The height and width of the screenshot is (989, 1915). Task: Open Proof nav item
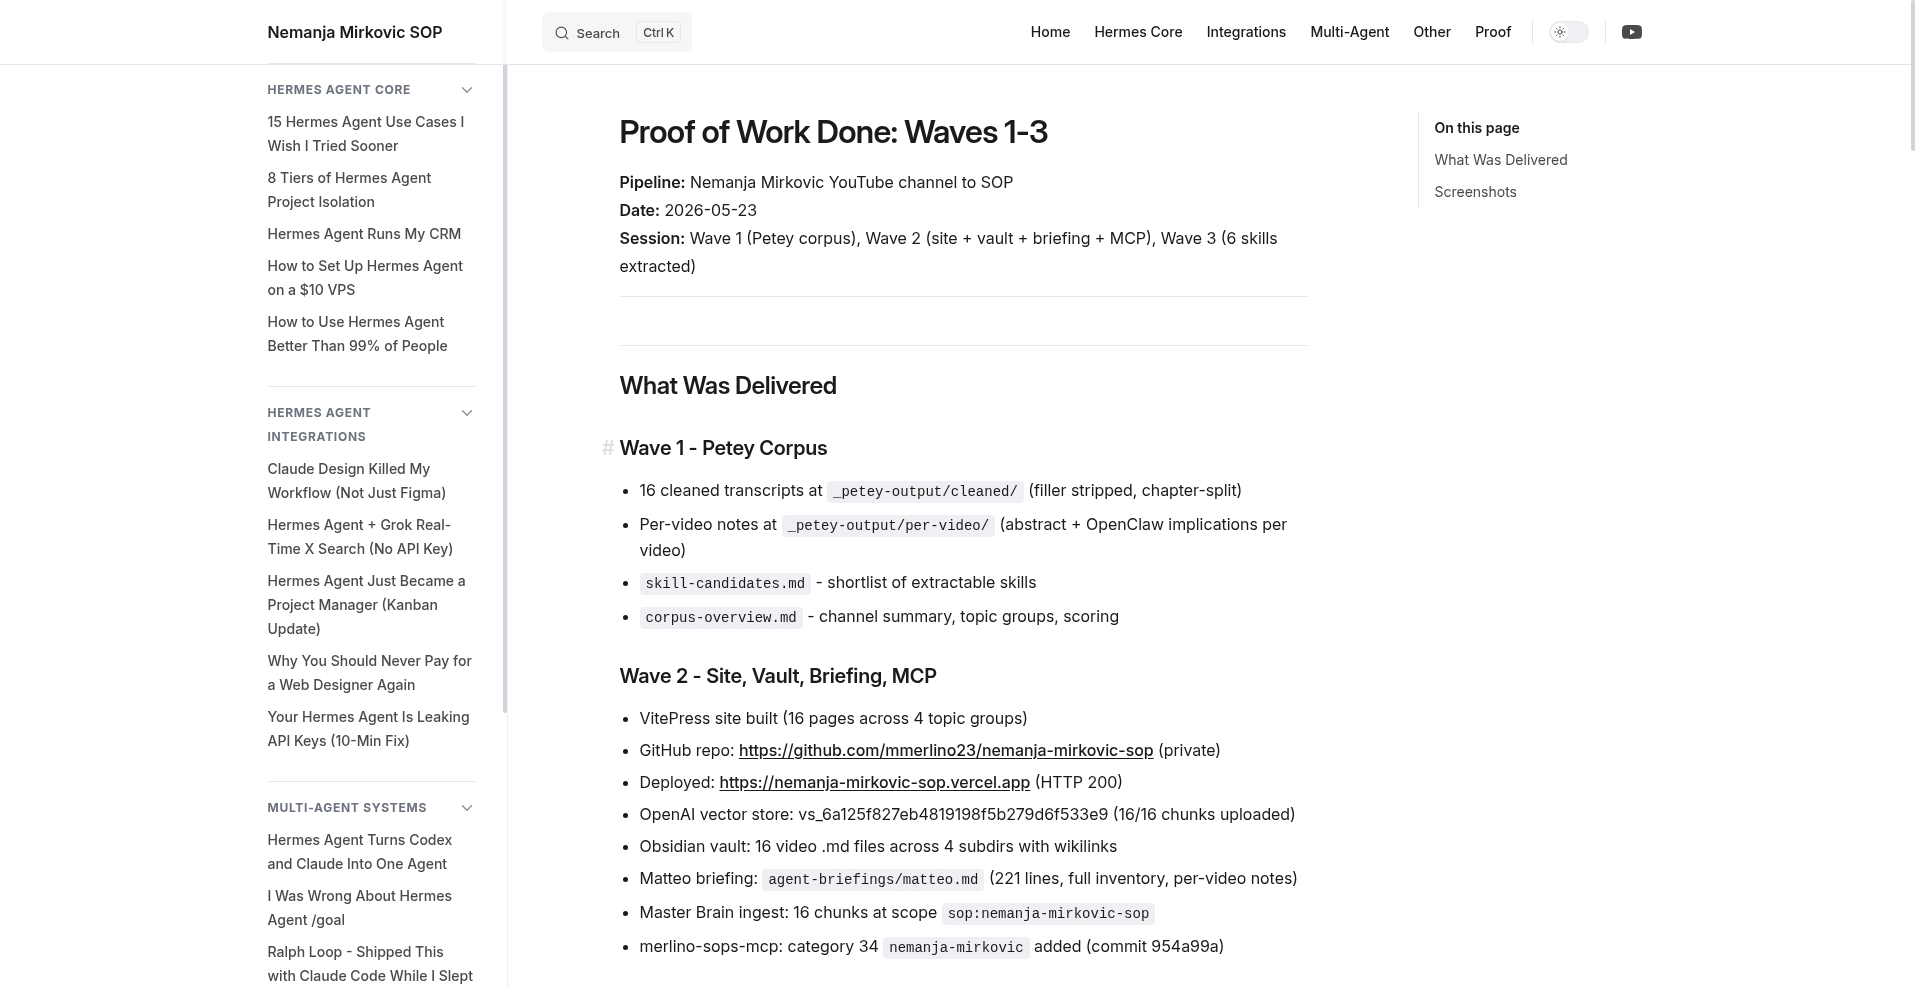point(1492,32)
